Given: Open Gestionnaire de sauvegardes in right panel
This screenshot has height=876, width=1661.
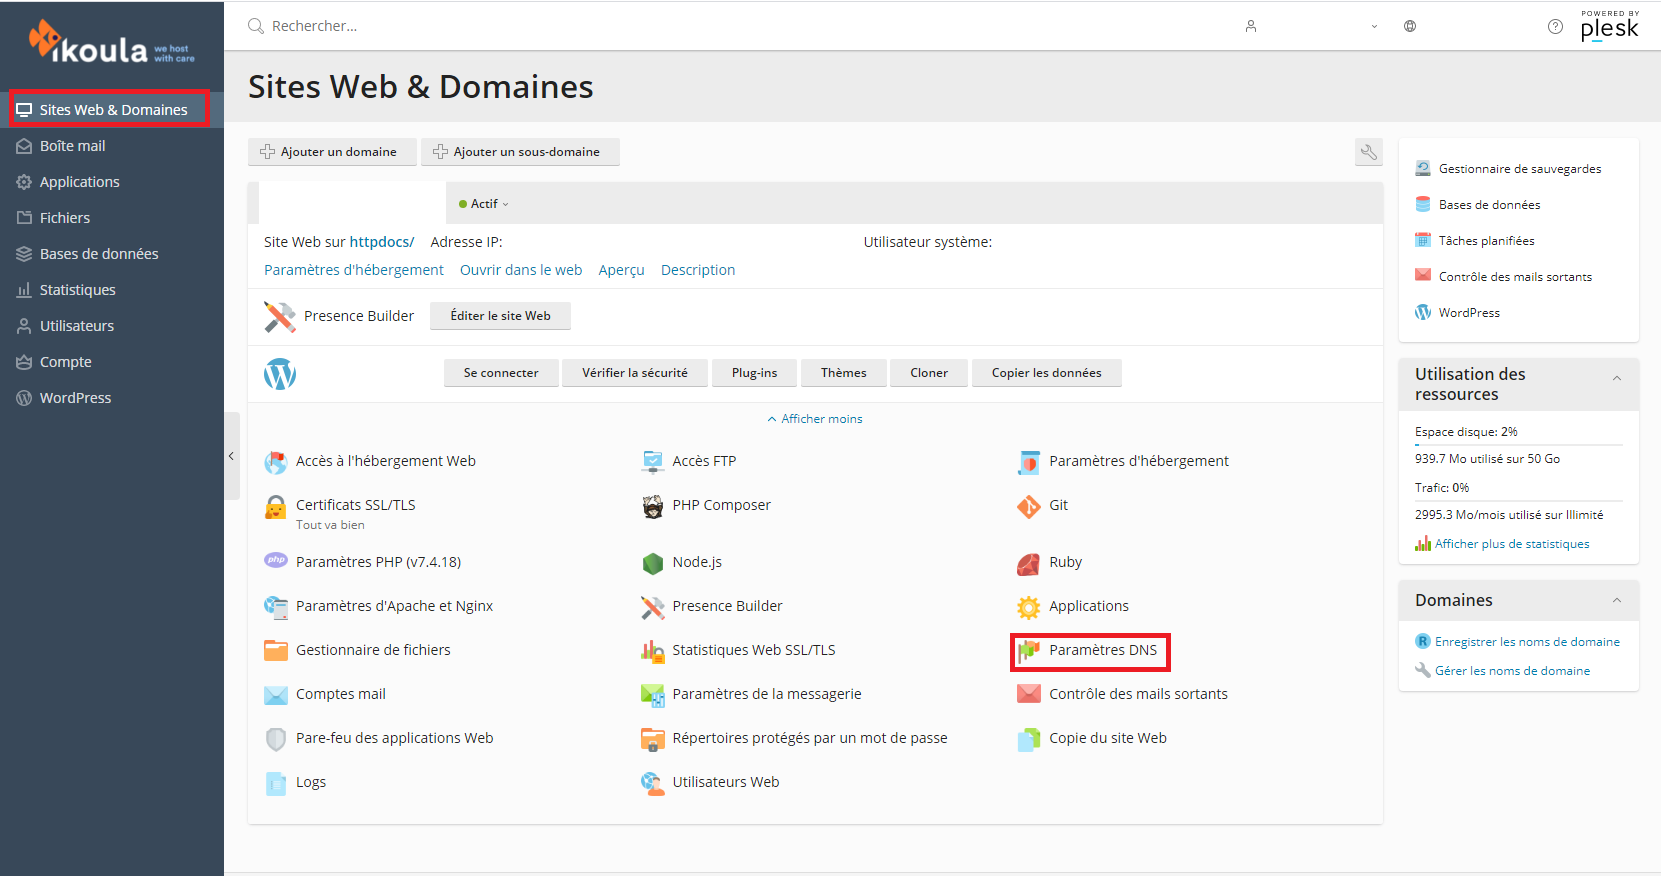Looking at the screenshot, I should (x=1508, y=169).
